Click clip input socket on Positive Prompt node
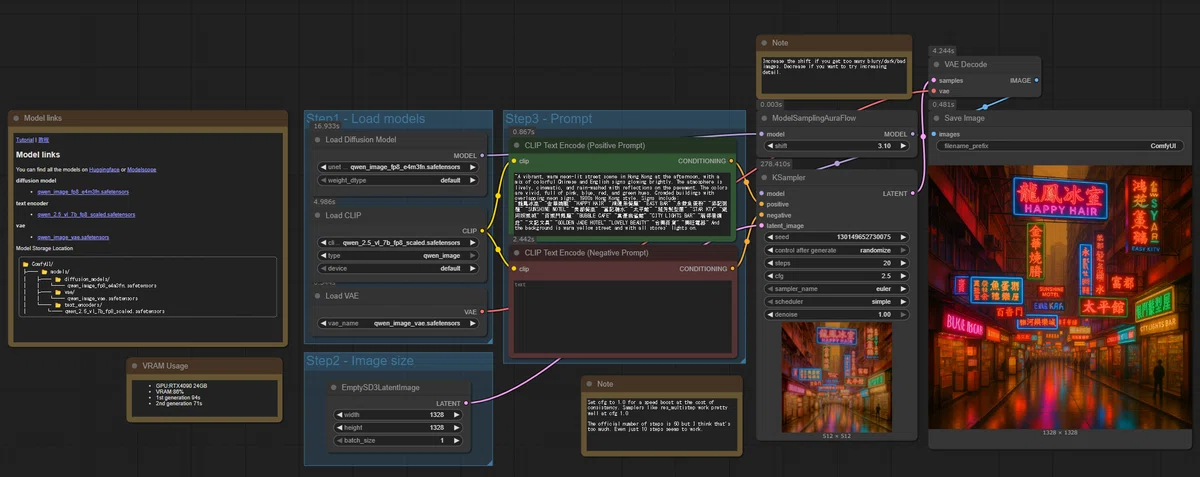The height and width of the screenshot is (477, 1200). coord(513,160)
